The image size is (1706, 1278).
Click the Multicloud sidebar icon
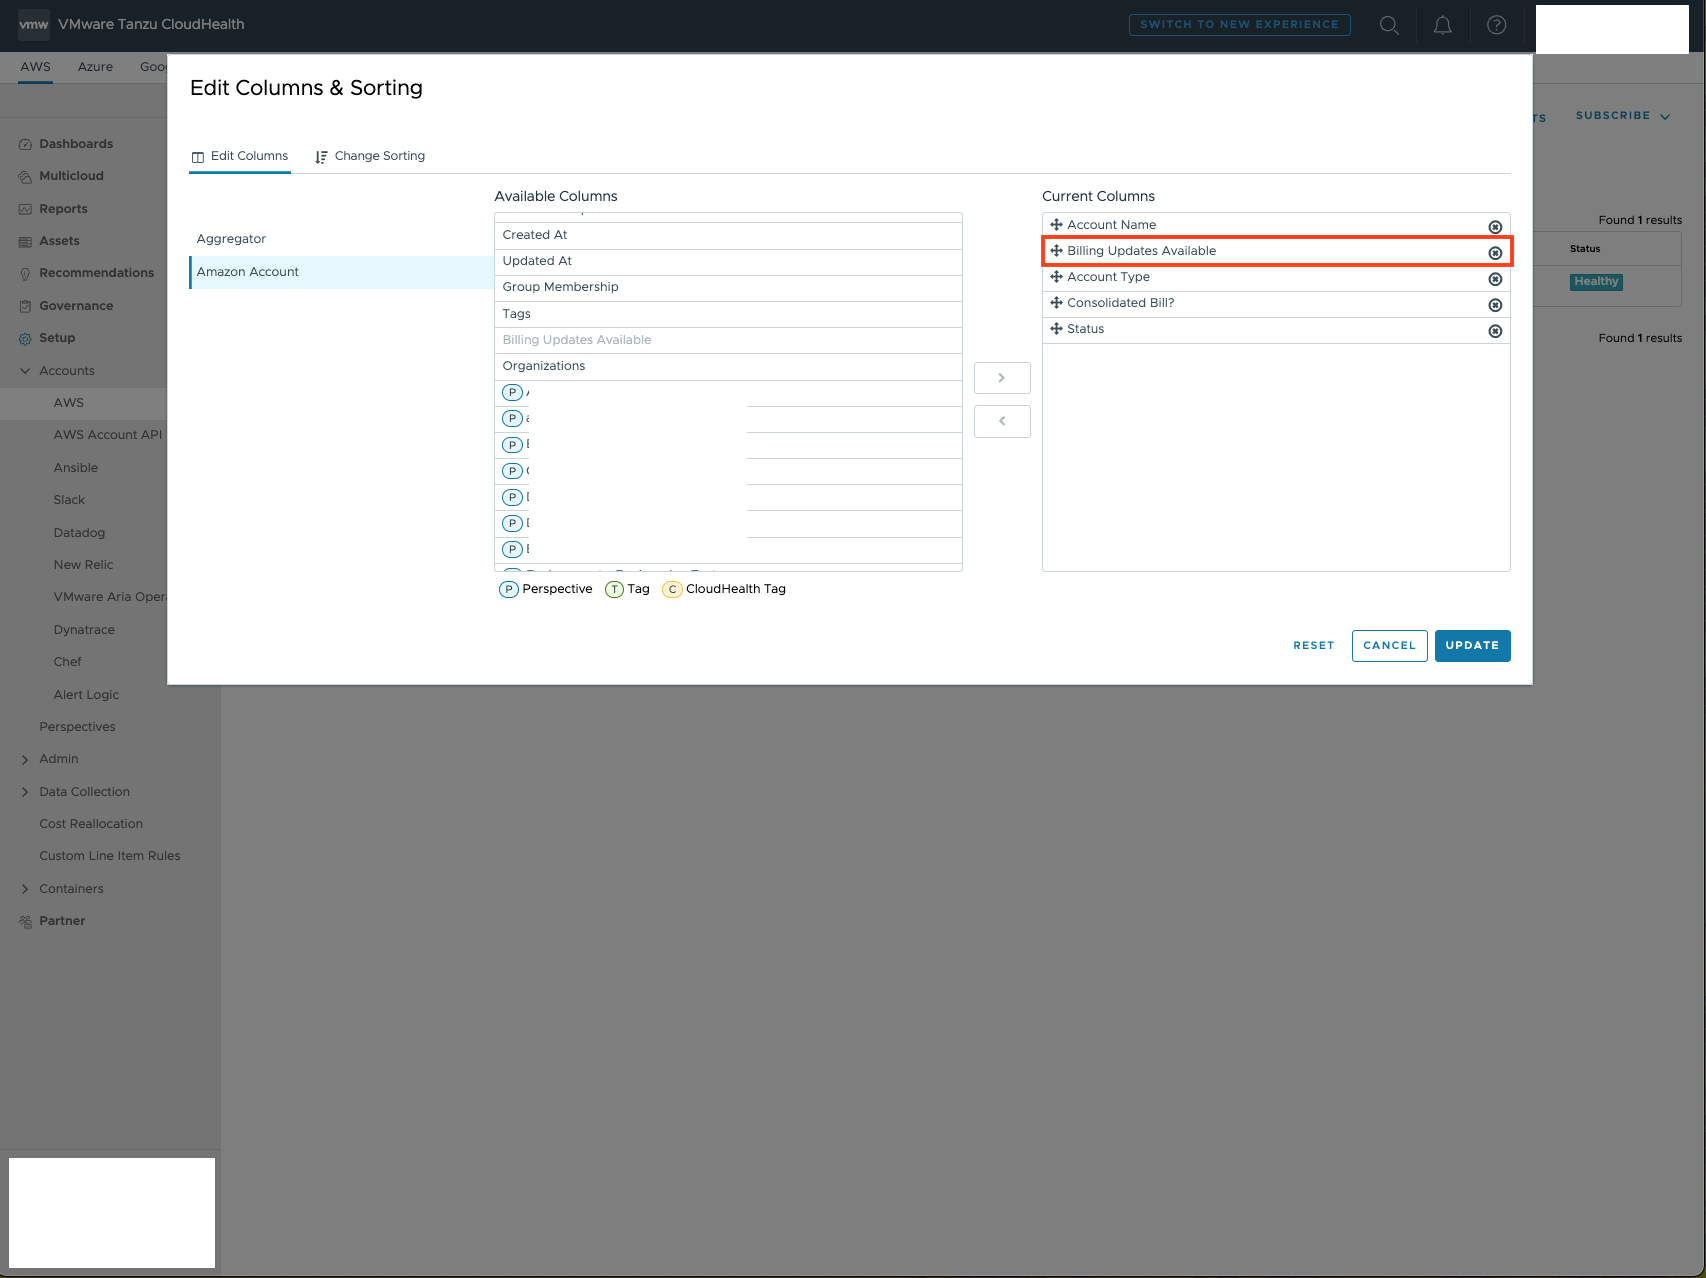click(25, 176)
